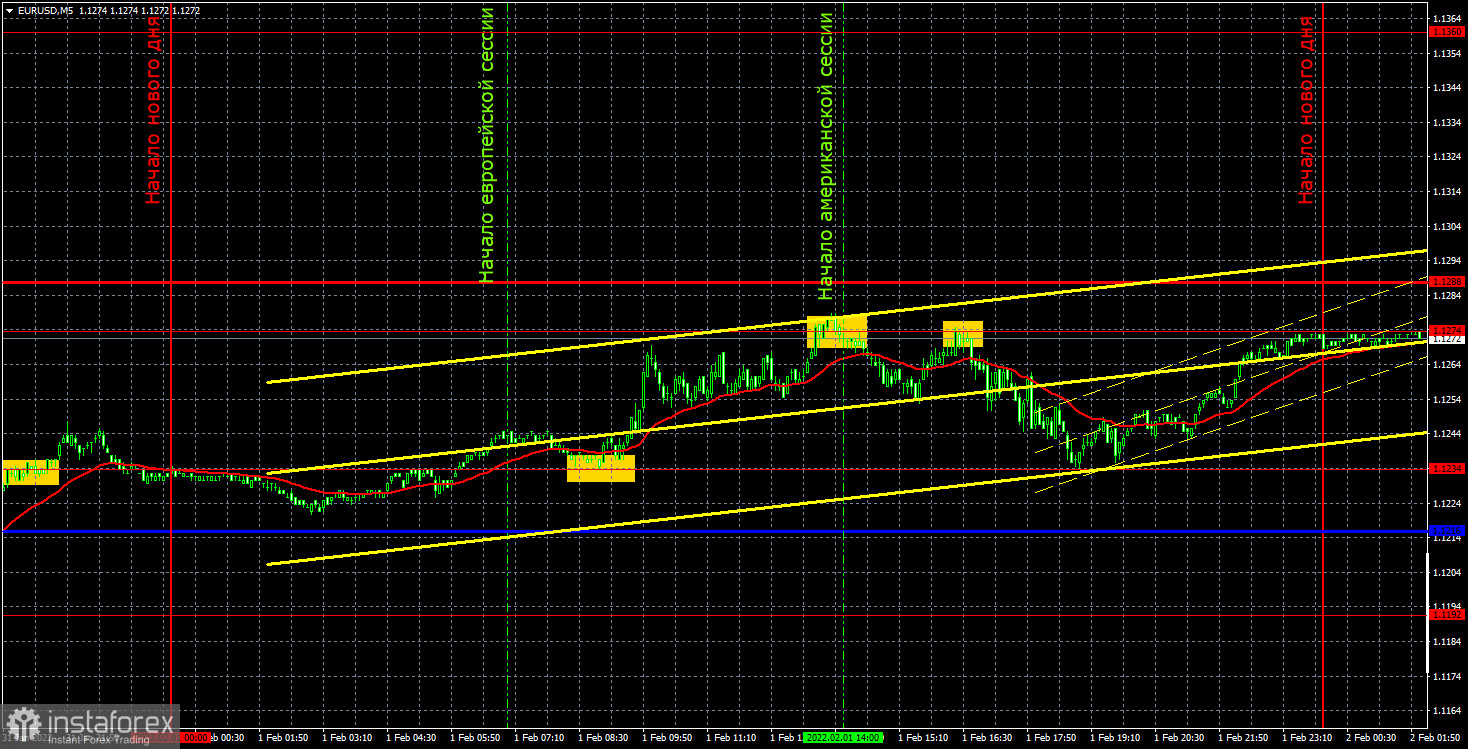Click the 1.1344 price scale value

point(1446,88)
